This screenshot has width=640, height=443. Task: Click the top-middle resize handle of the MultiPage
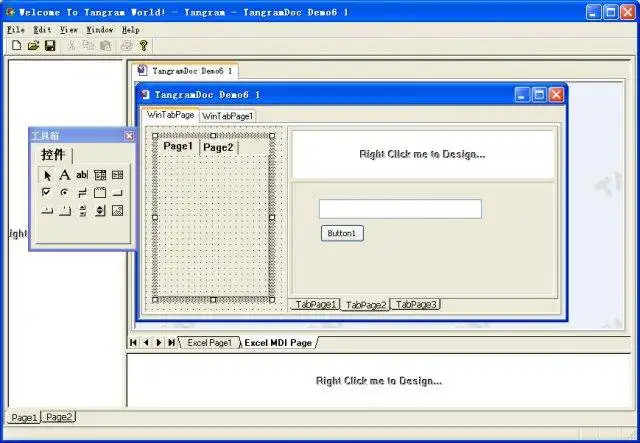coord(213,136)
